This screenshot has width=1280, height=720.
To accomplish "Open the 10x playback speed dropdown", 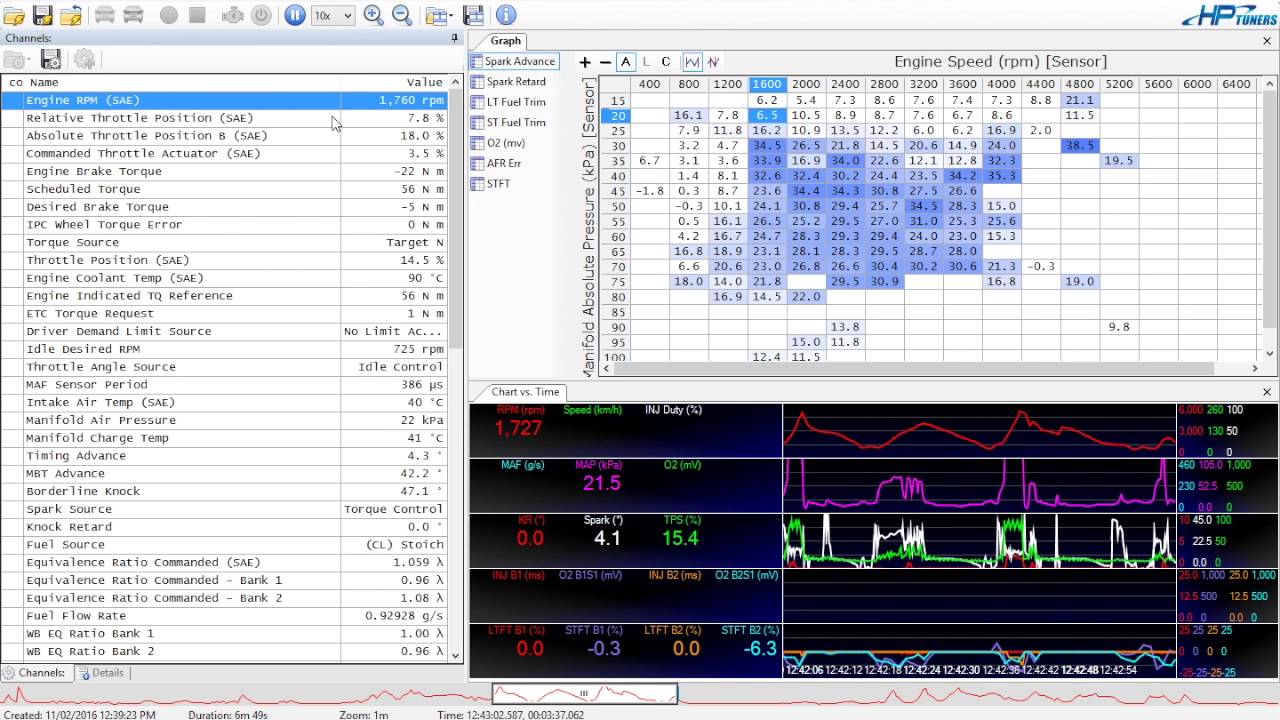I will coord(333,15).
